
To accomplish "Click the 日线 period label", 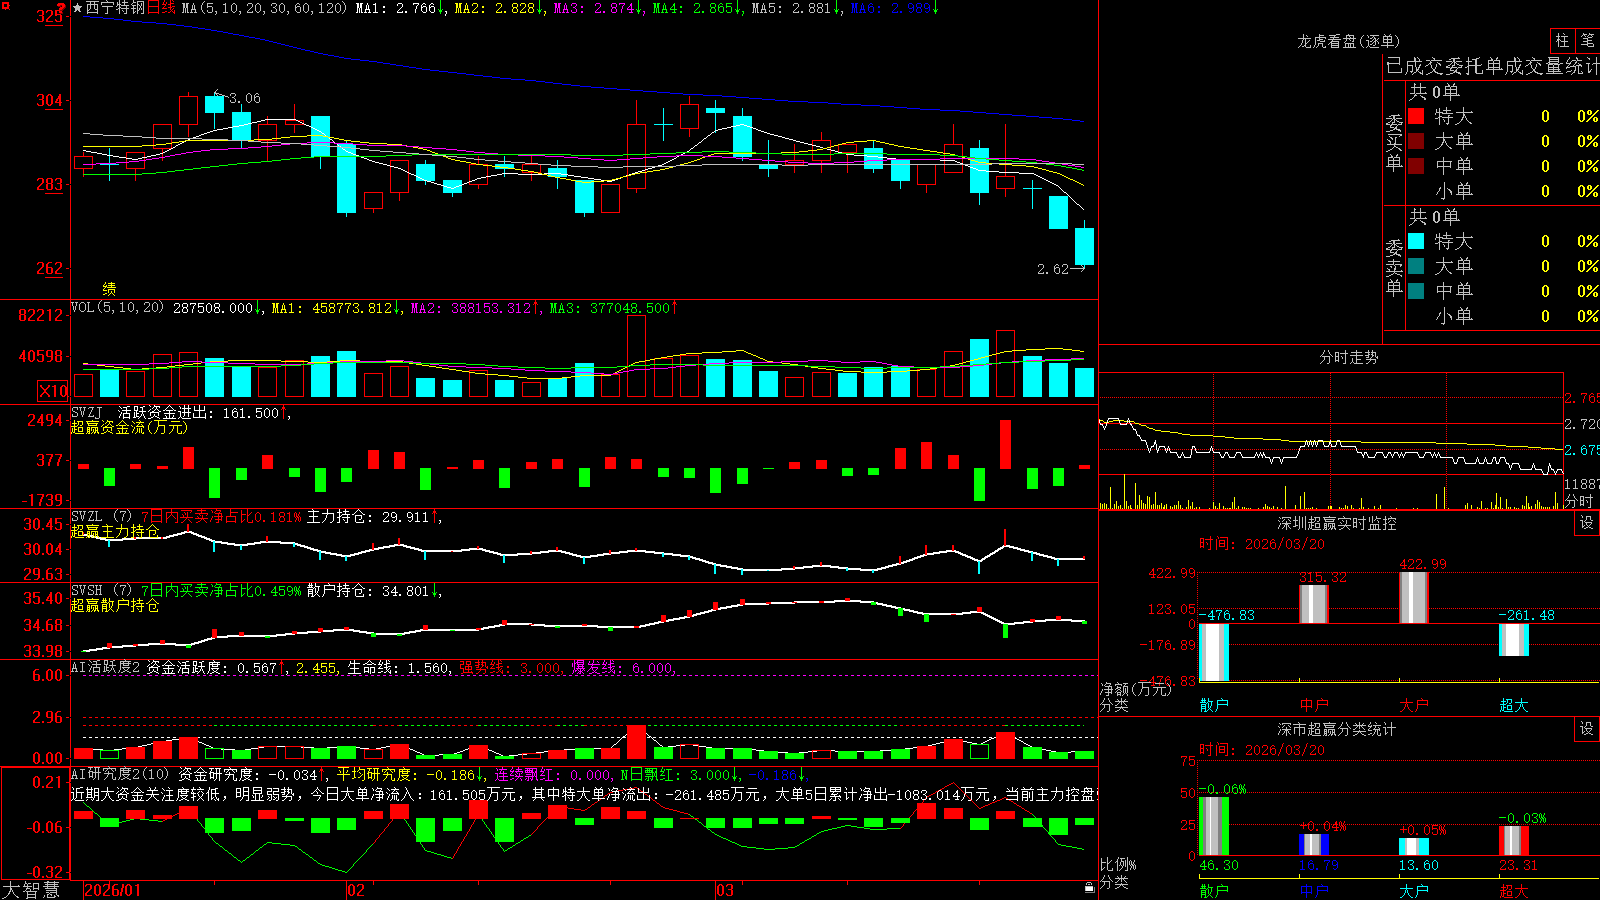I will tap(161, 8).
